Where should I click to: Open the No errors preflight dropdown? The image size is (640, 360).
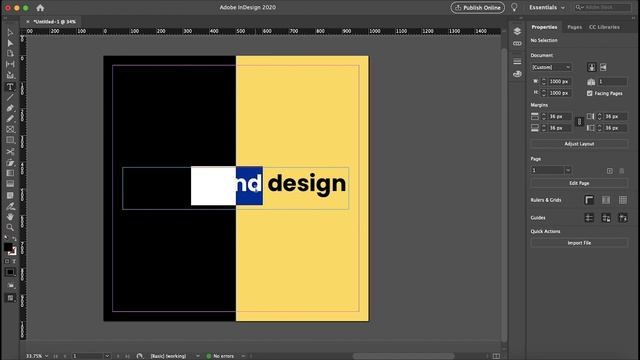(x=243, y=356)
